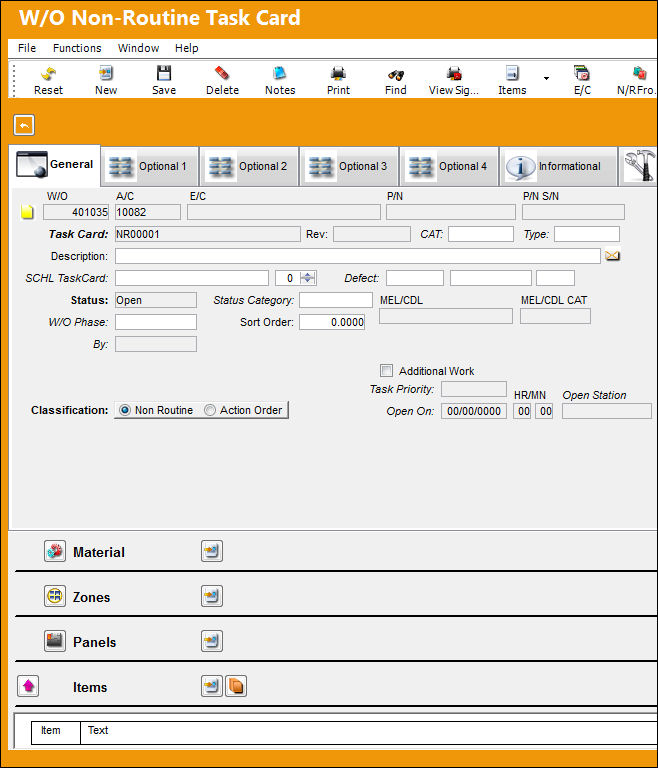Open the tools tab with wrench and hammer

point(638,166)
